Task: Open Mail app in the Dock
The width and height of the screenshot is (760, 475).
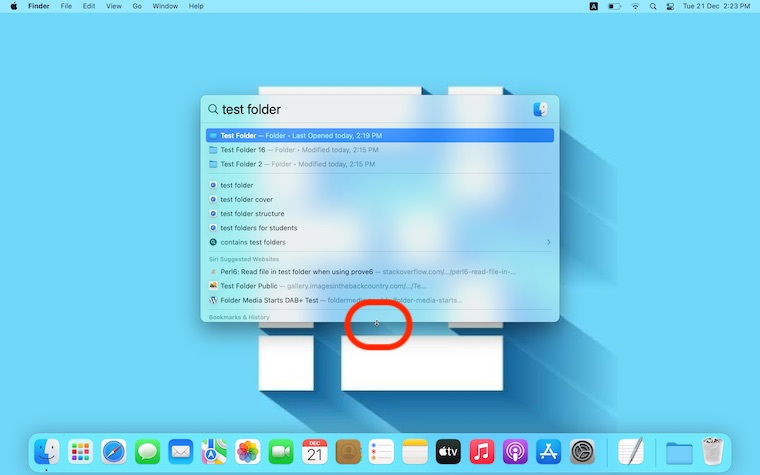Action: (x=181, y=452)
